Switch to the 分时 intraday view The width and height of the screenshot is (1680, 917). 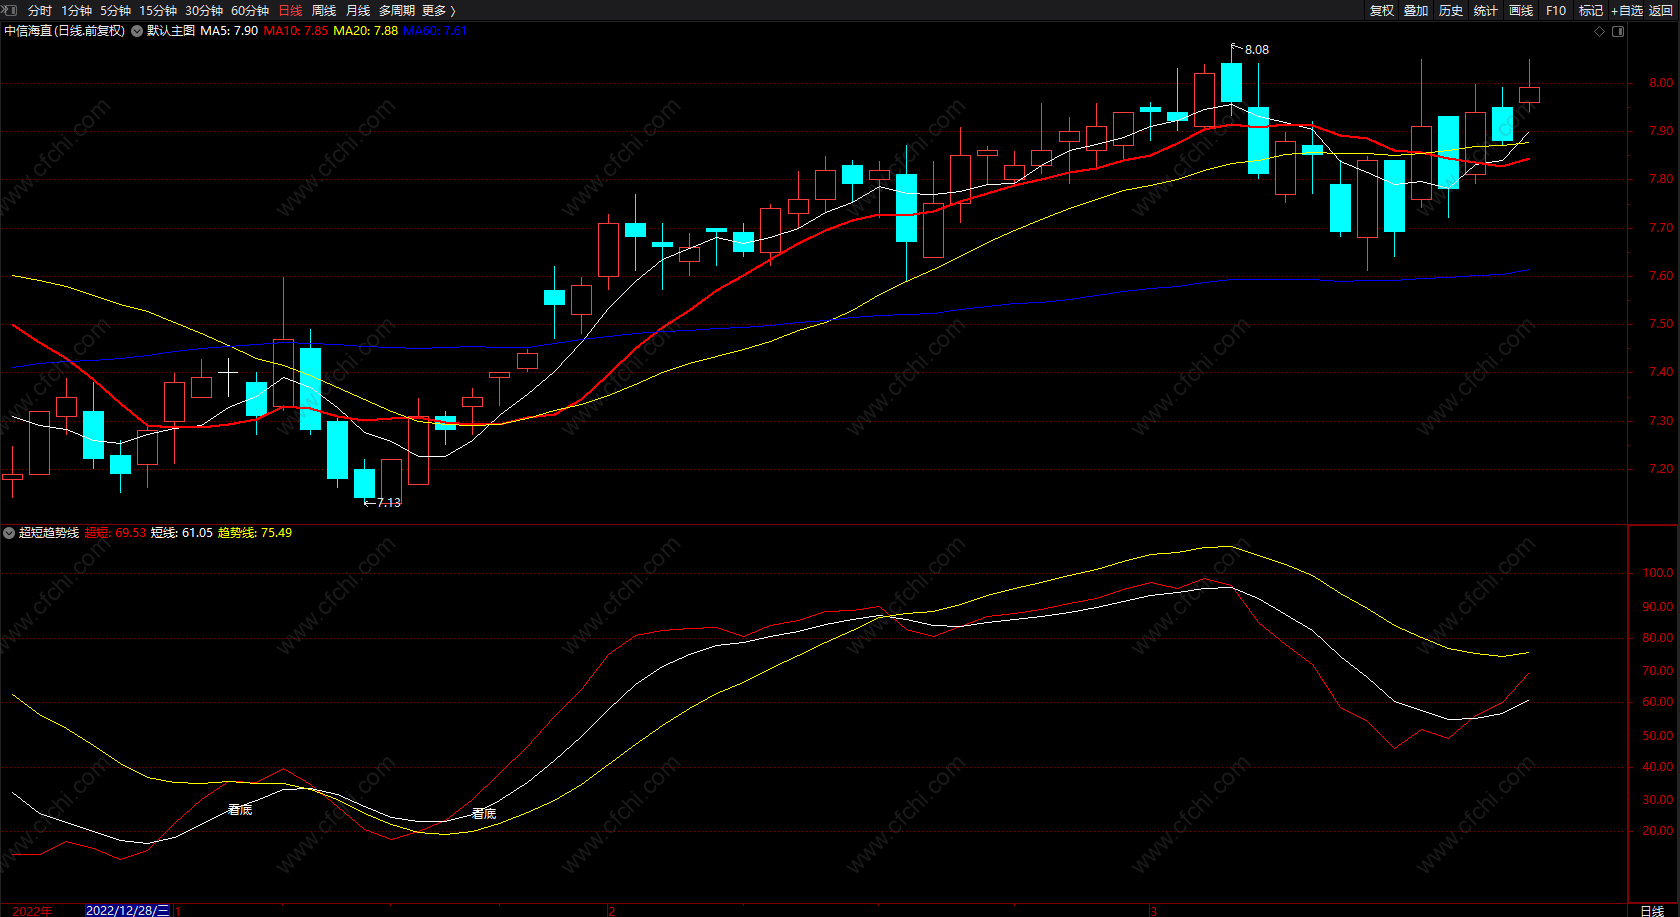click(x=40, y=10)
